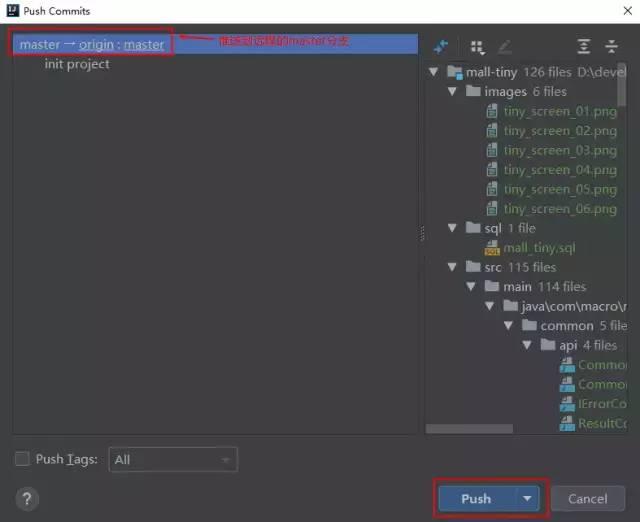
Task: Click the images folder icon
Action: point(473,91)
